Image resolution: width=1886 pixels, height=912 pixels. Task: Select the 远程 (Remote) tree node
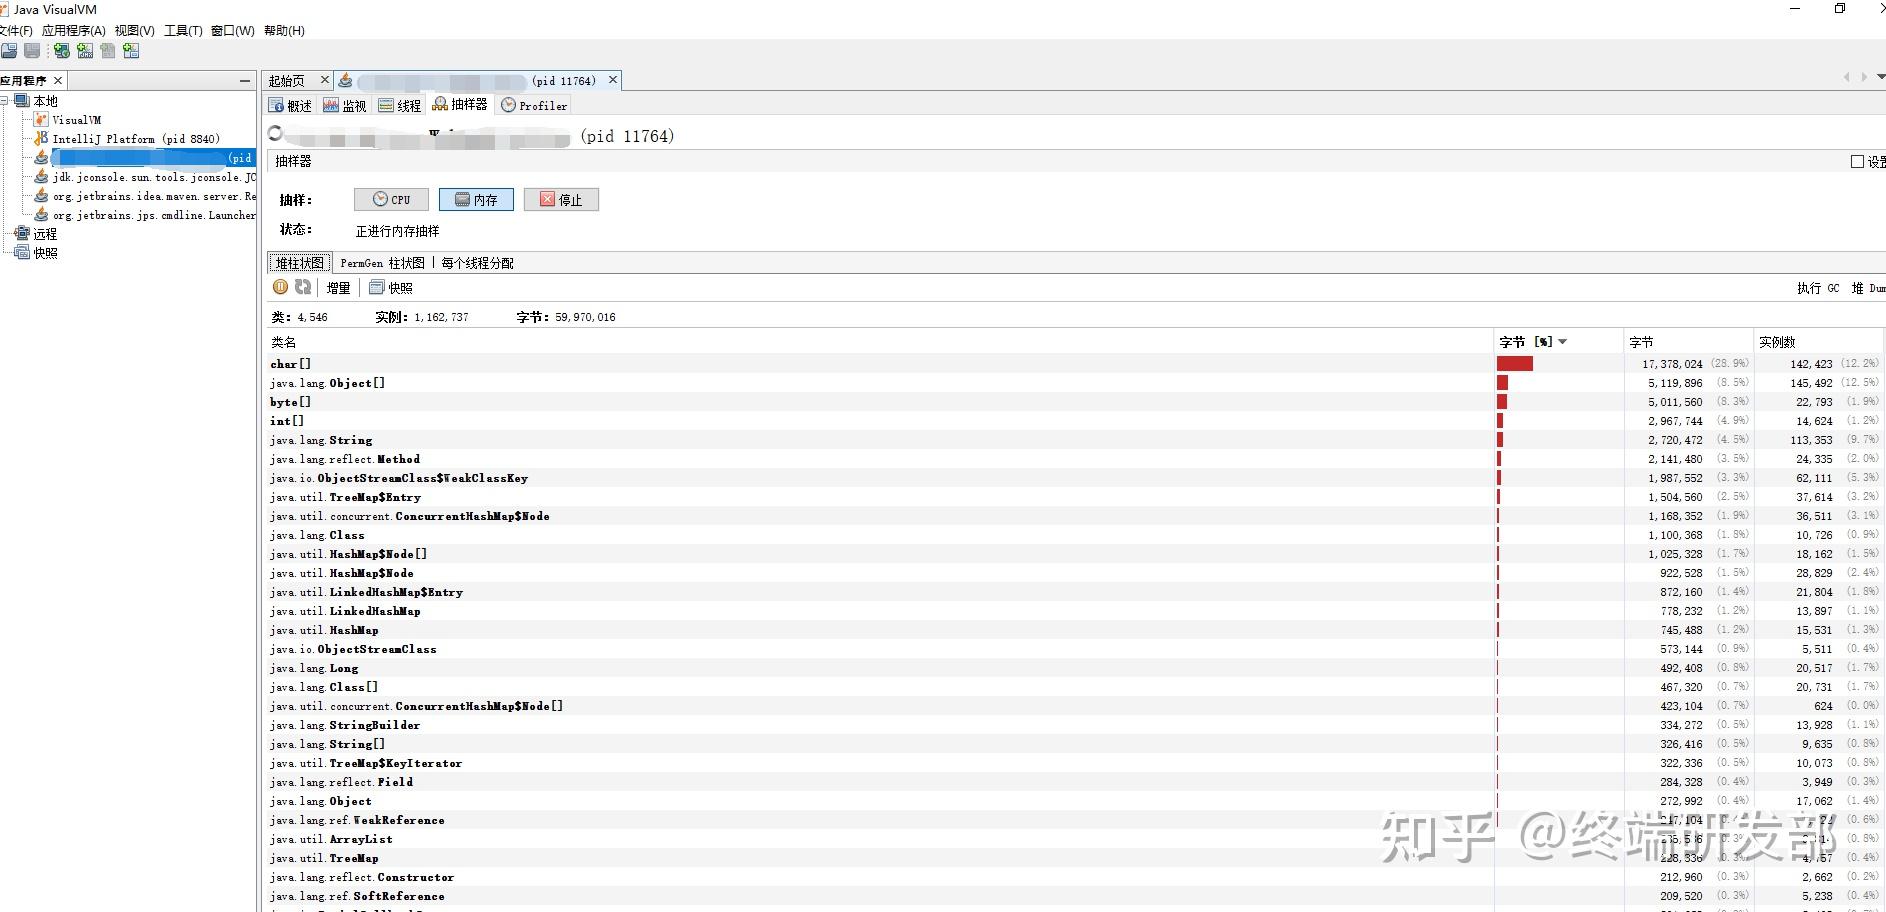(x=37, y=234)
